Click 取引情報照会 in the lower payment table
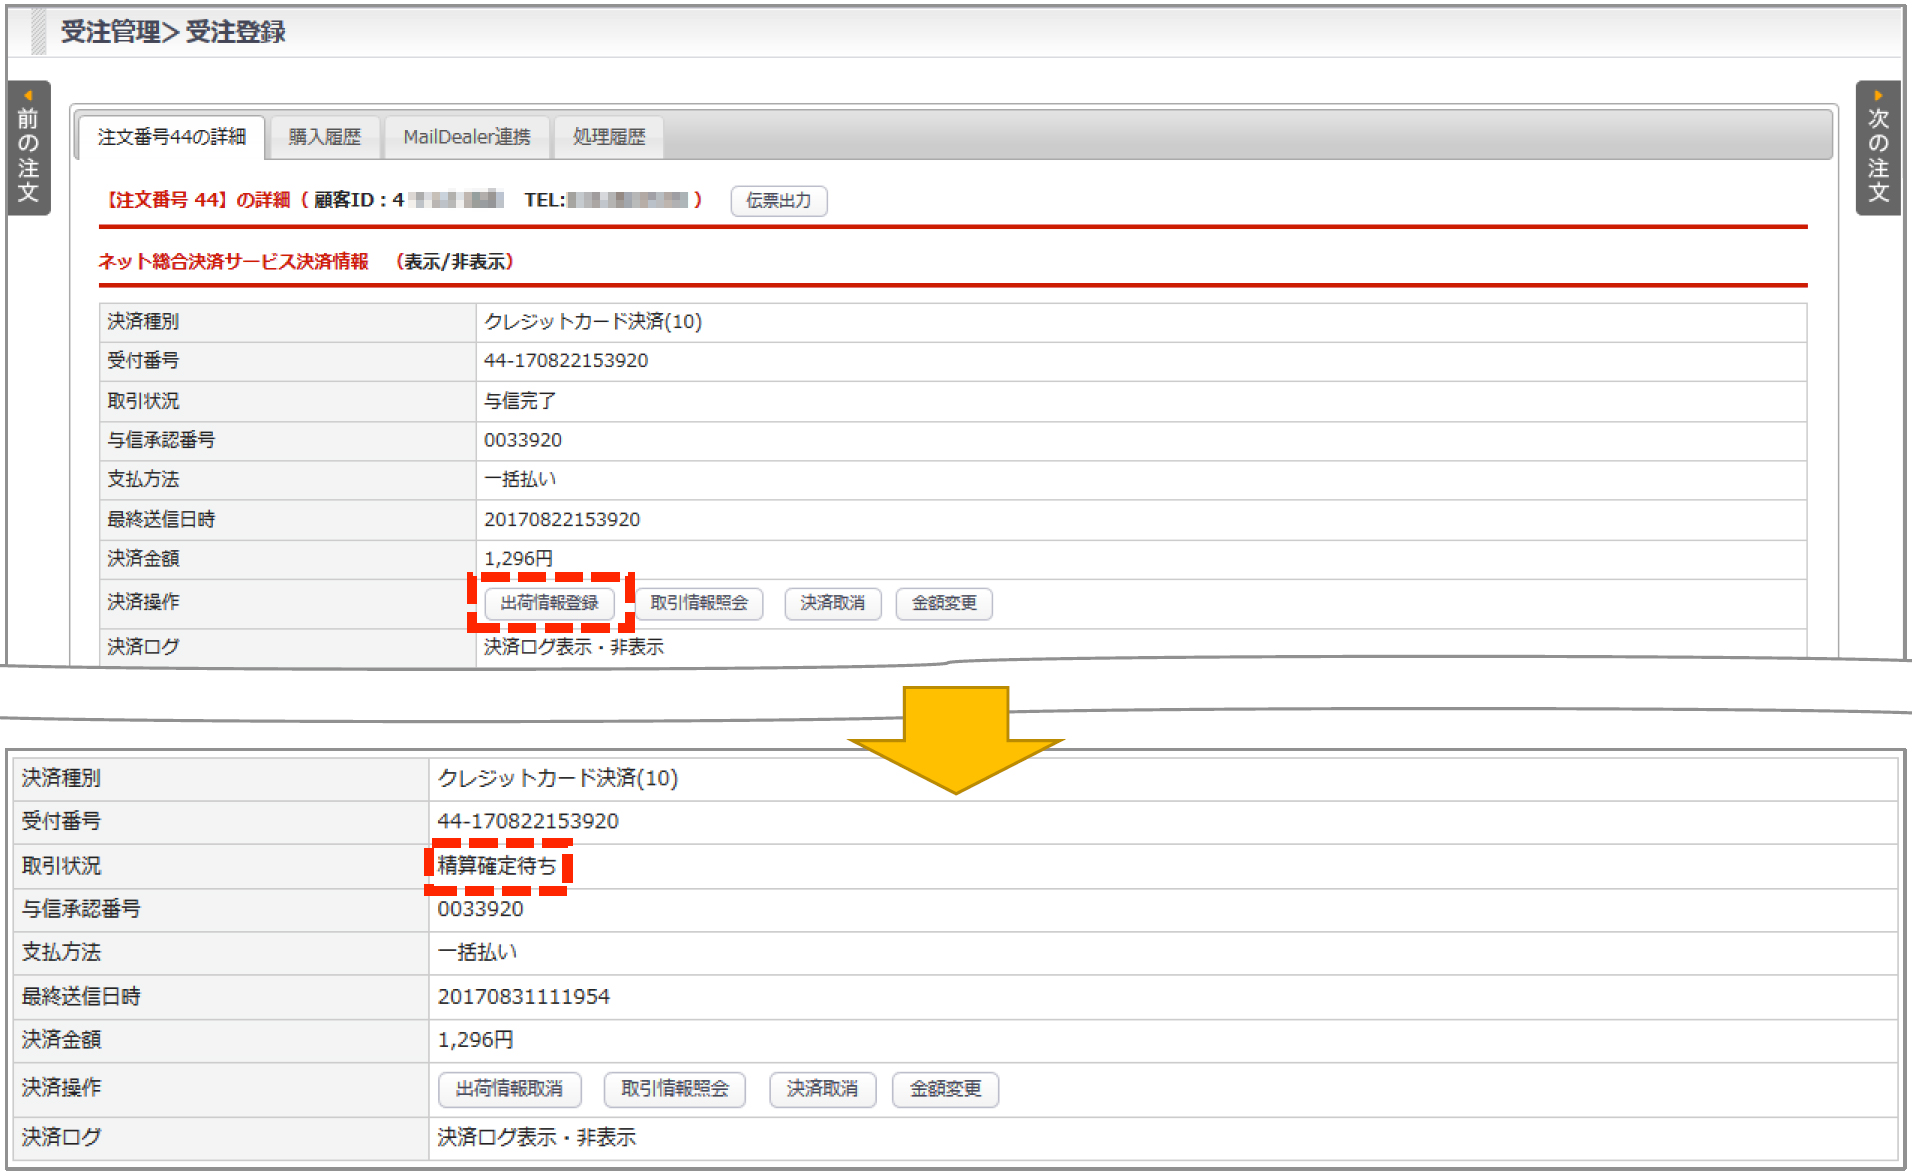1912x1176 pixels. (675, 1089)
